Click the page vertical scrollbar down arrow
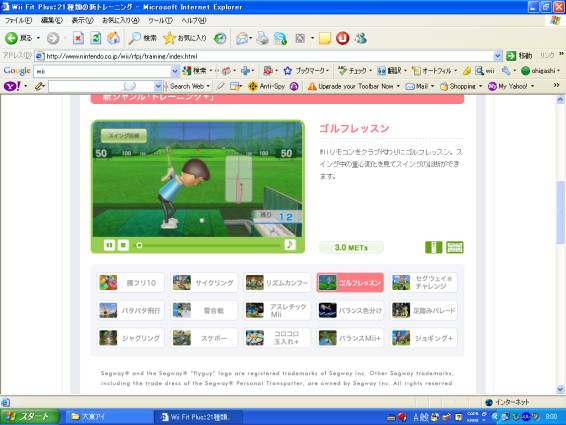 [x=560, y=389]
